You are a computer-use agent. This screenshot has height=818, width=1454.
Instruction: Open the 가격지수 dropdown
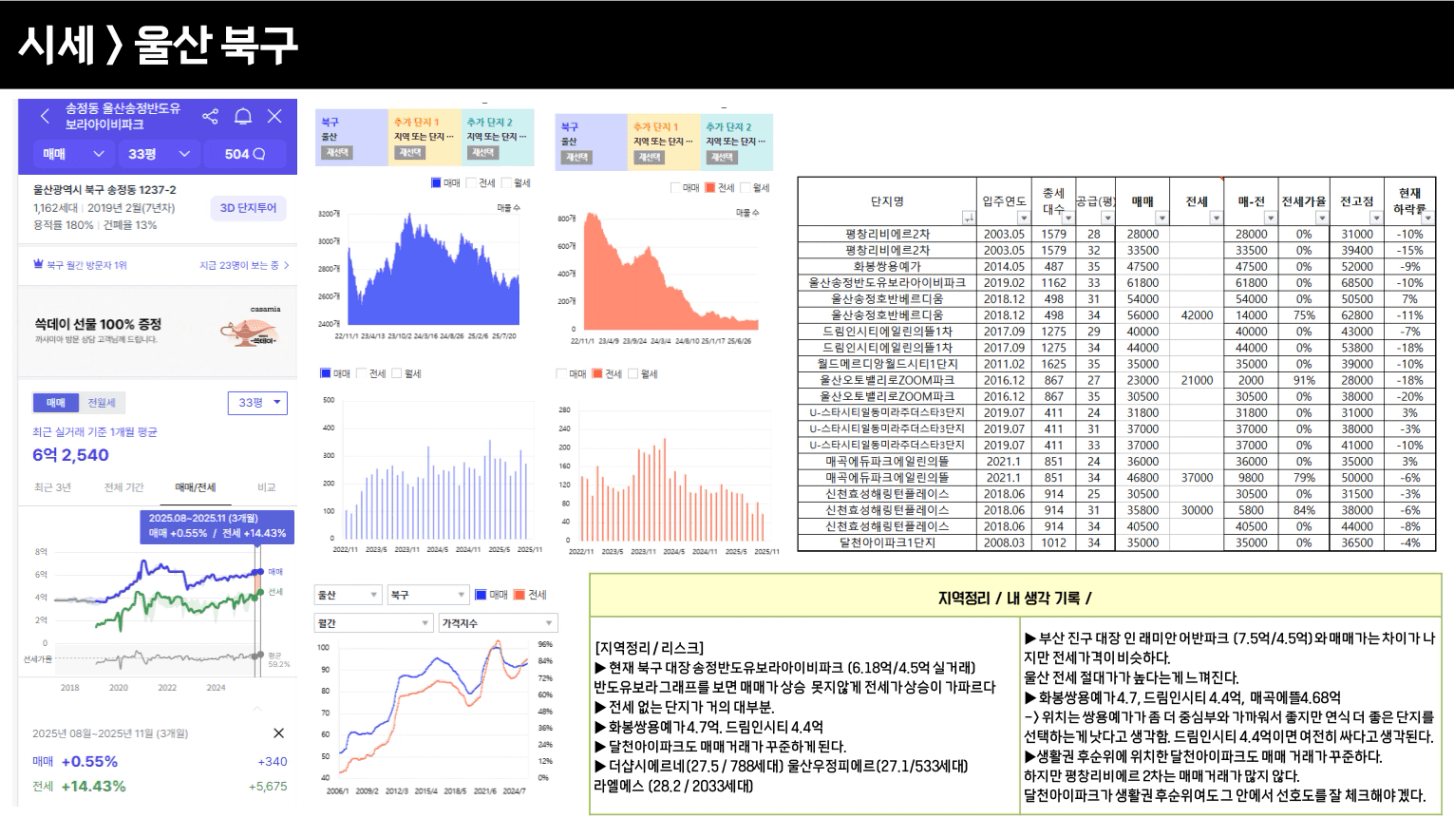pos(498,623)
